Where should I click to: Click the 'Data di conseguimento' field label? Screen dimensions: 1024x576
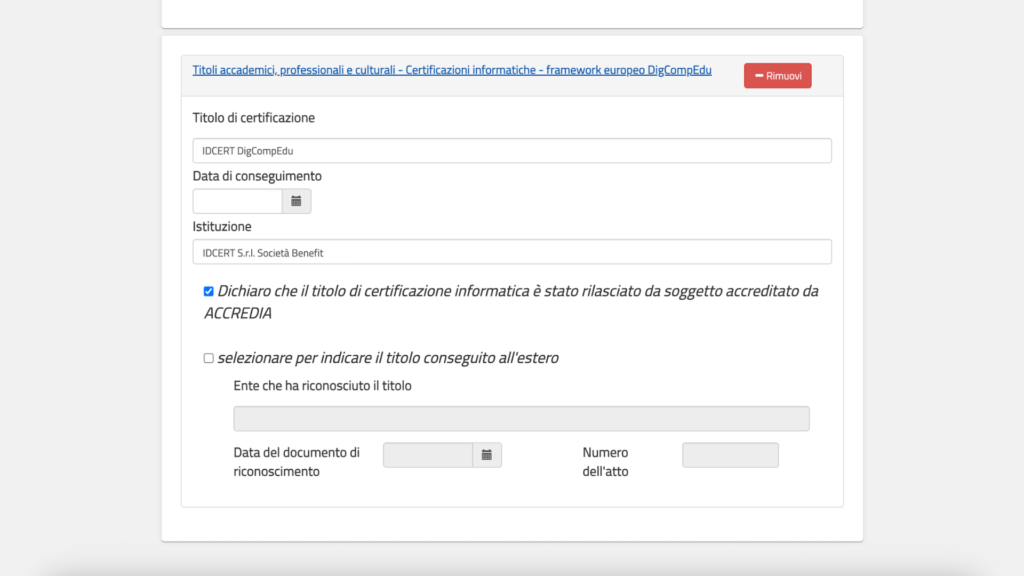point(257,176)
